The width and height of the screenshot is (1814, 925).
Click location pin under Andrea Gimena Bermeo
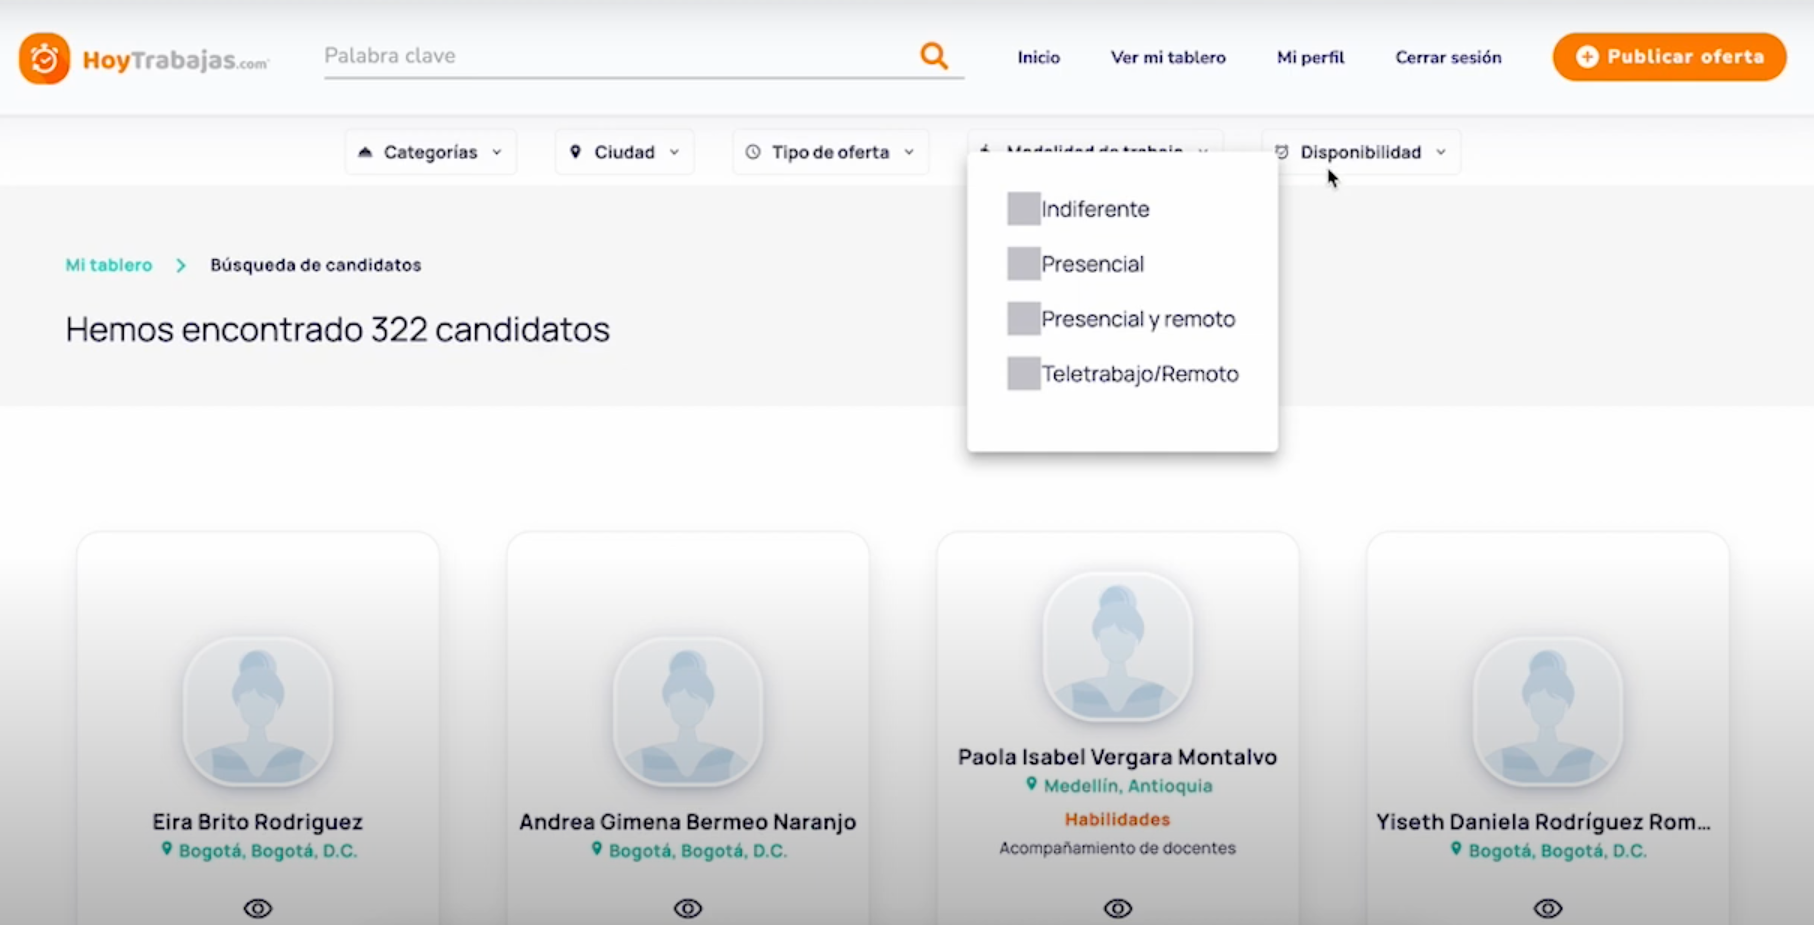pos(597,849)
